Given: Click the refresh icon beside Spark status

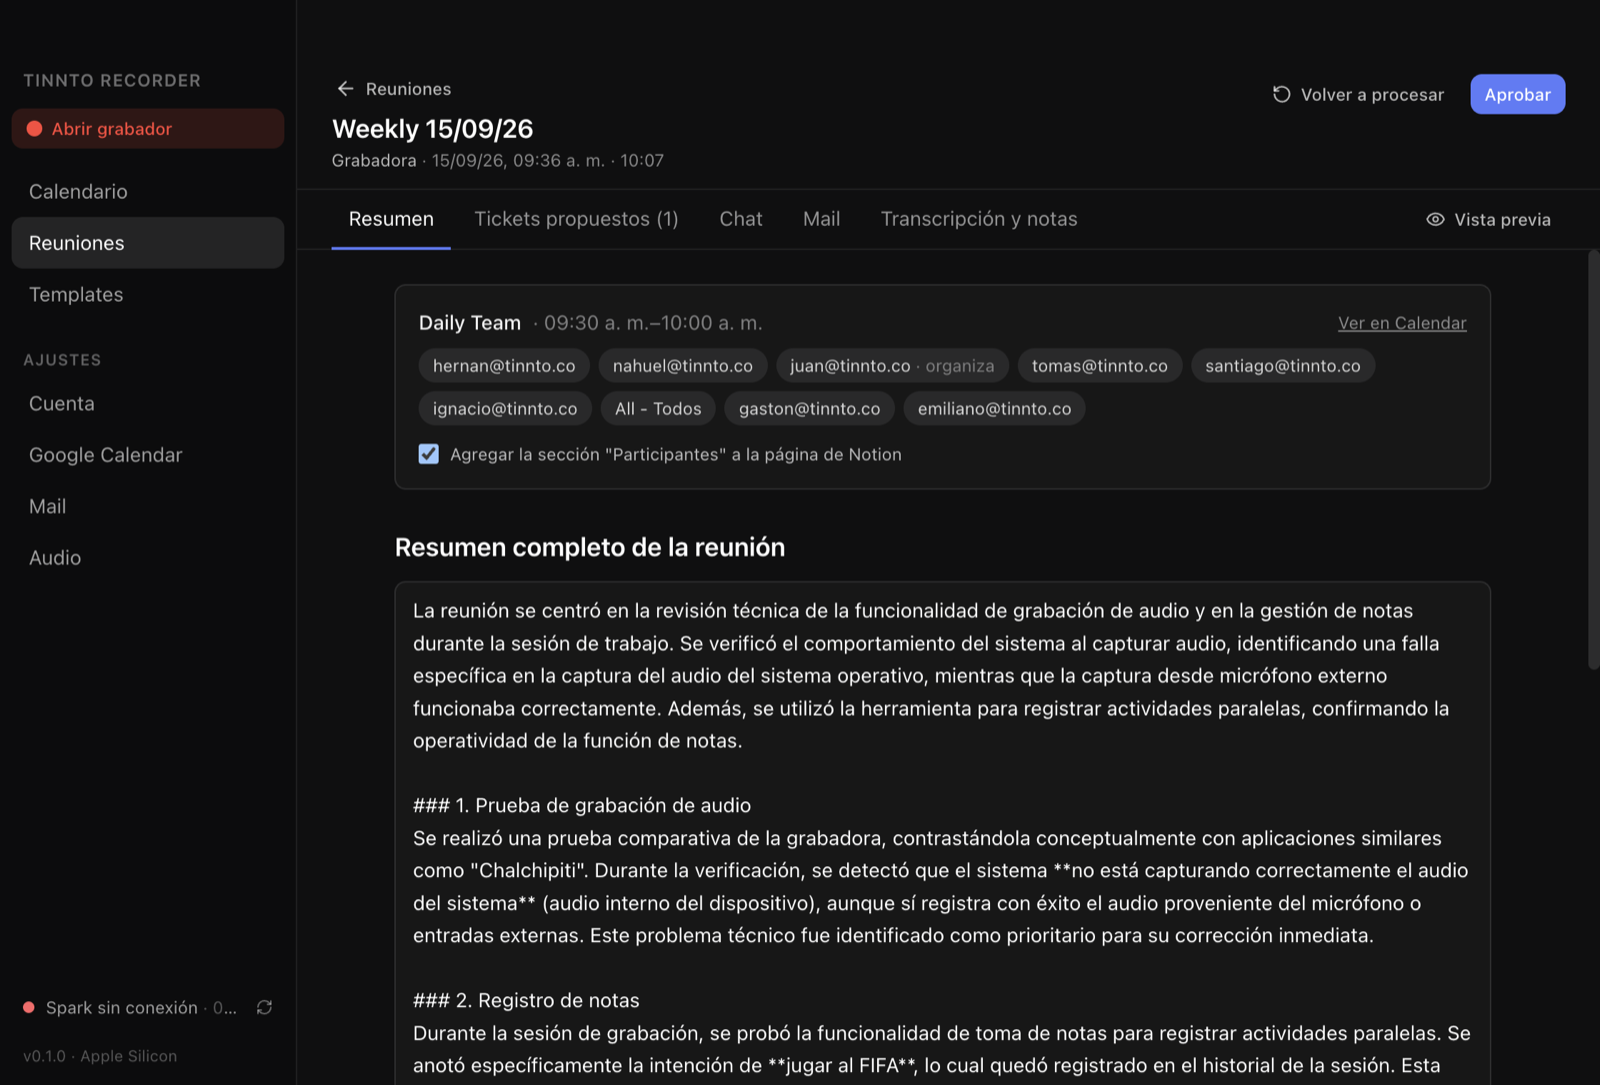Looking at the screenshot, I should [264, 1007].
